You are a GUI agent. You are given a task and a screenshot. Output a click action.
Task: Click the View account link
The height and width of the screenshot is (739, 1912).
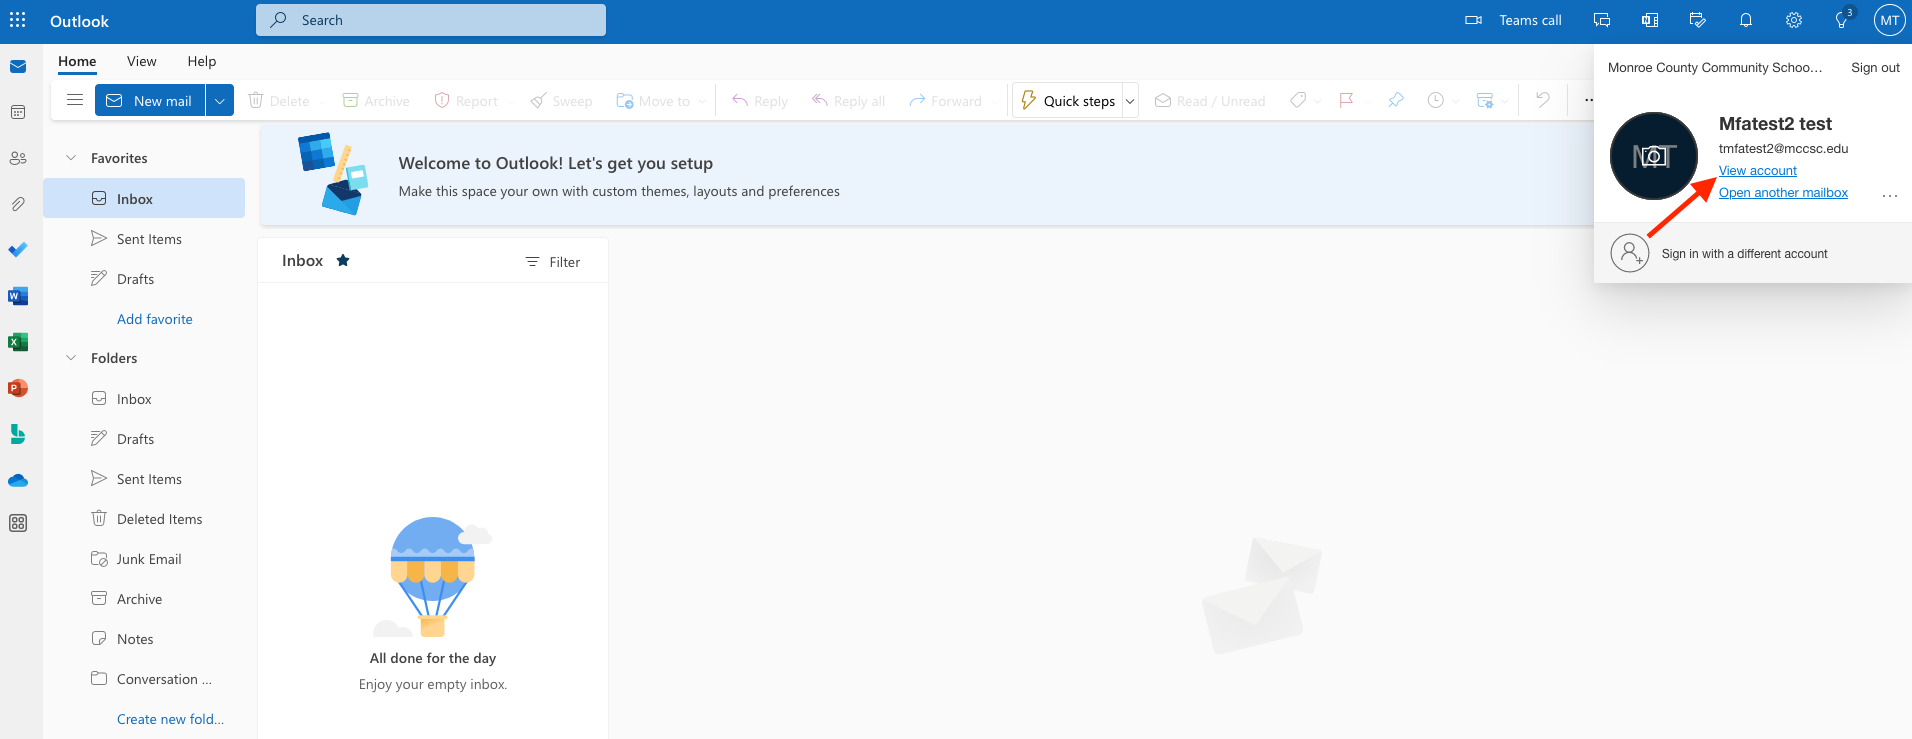click(x=1757, y=171)
